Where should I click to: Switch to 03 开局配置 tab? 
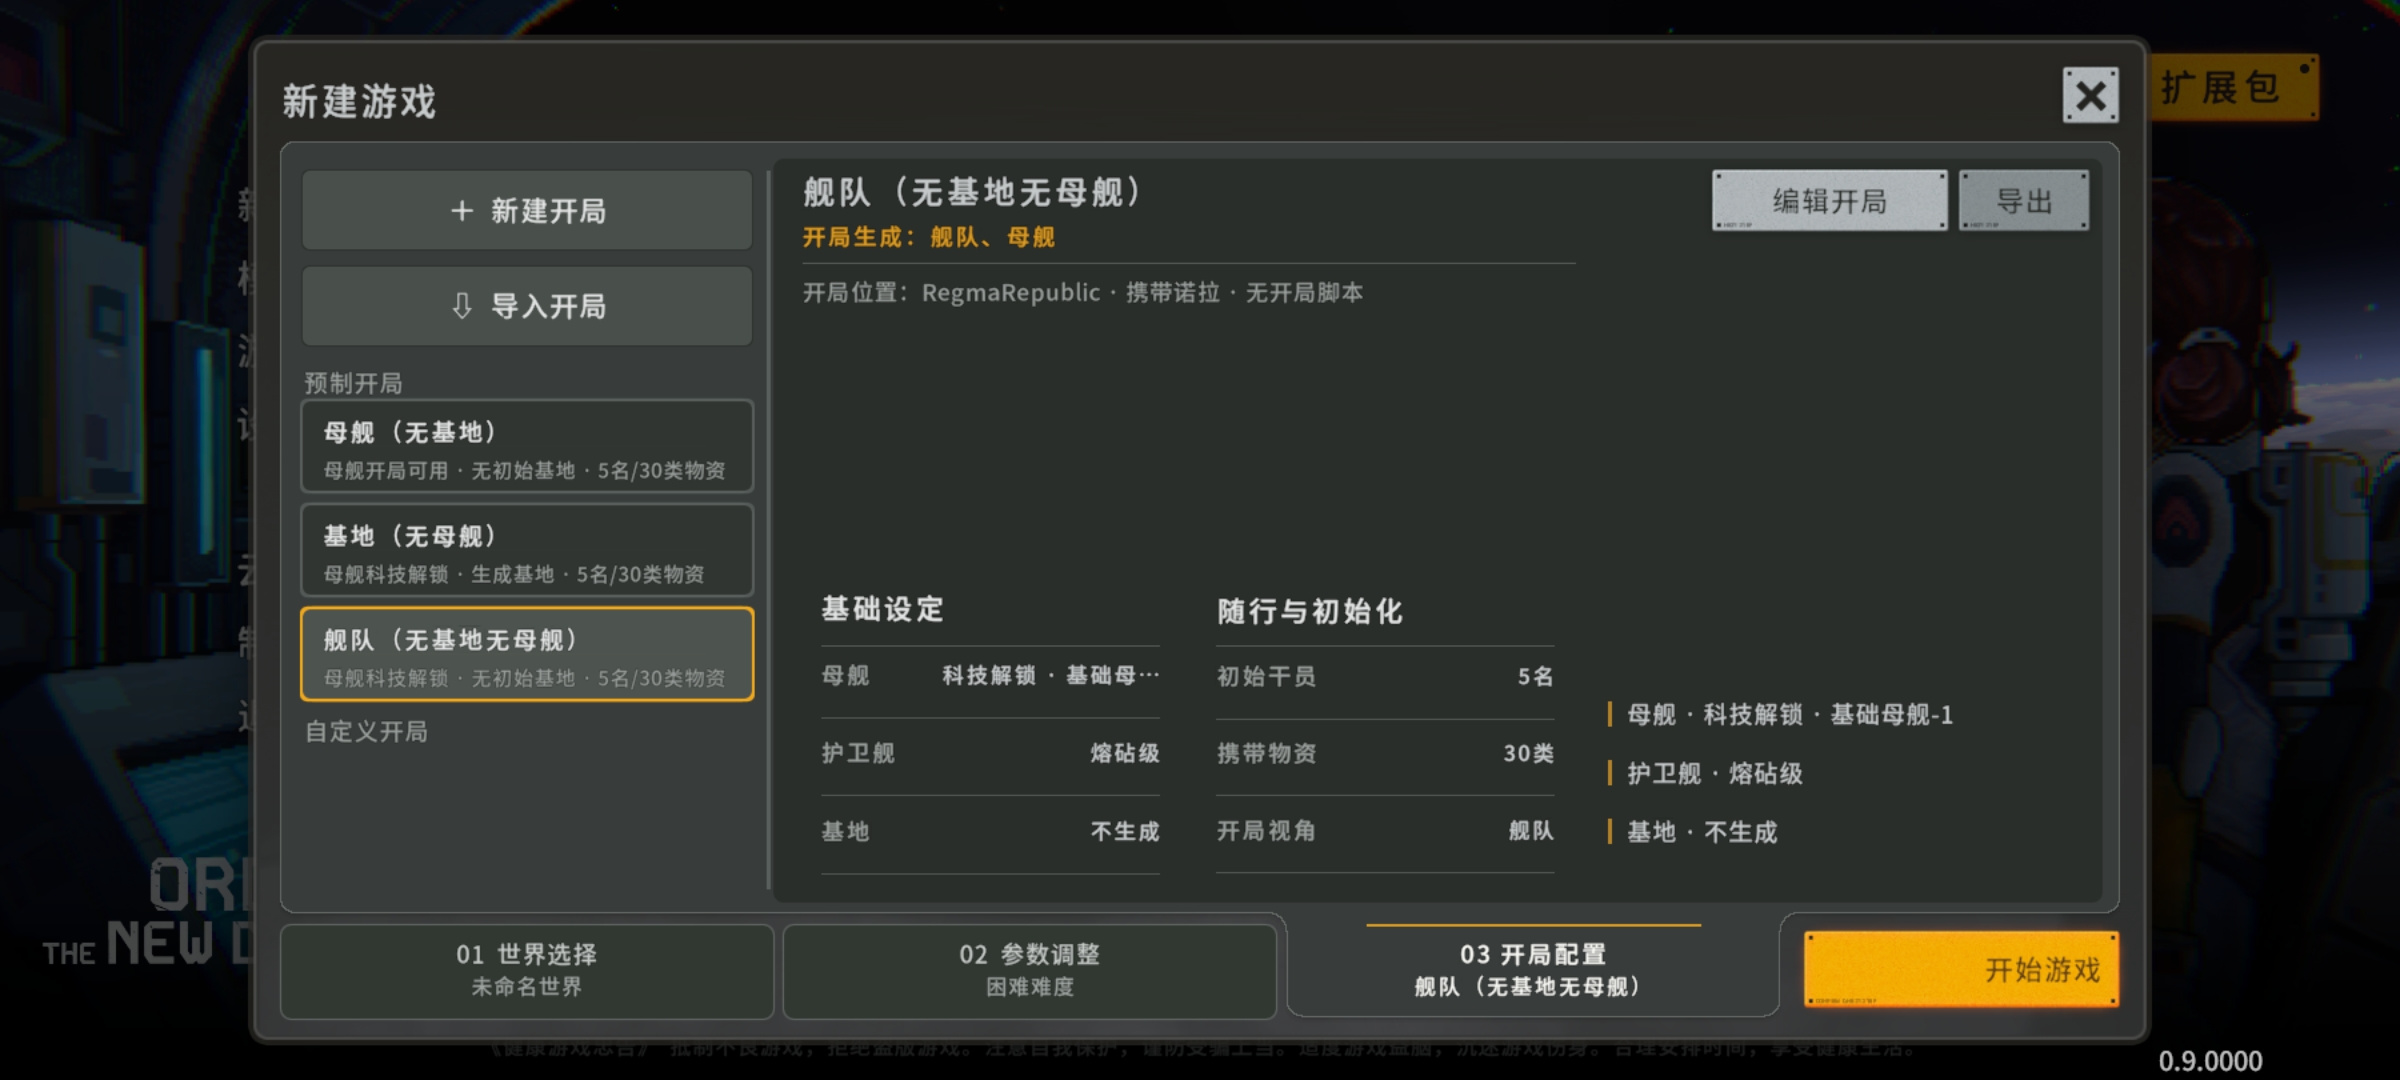click(x=1533, y=970)
